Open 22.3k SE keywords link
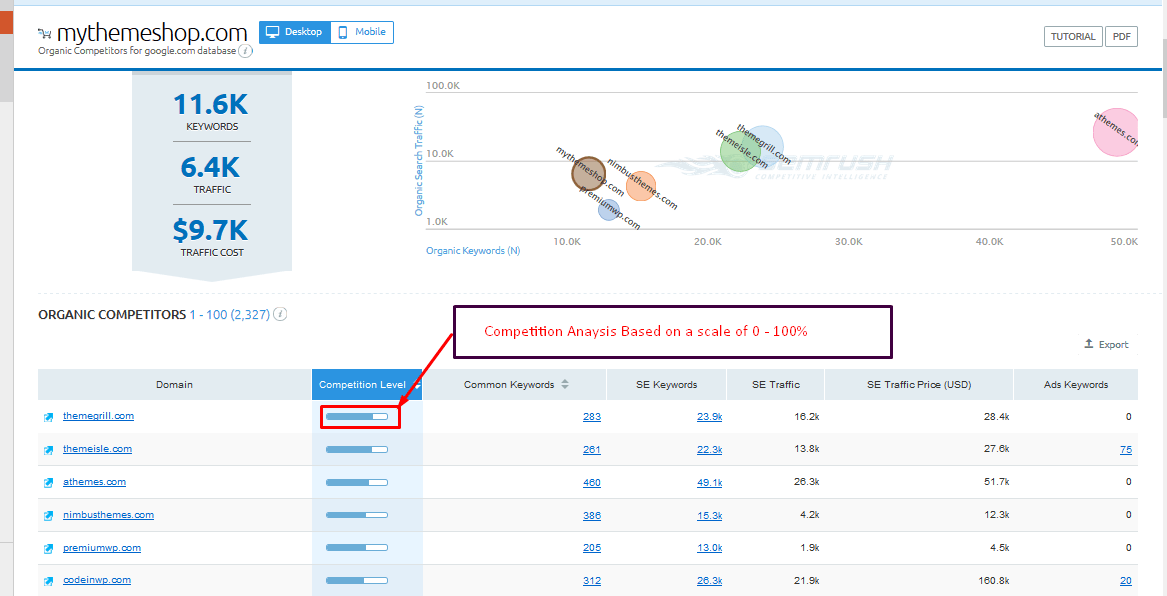 point(709,449)
